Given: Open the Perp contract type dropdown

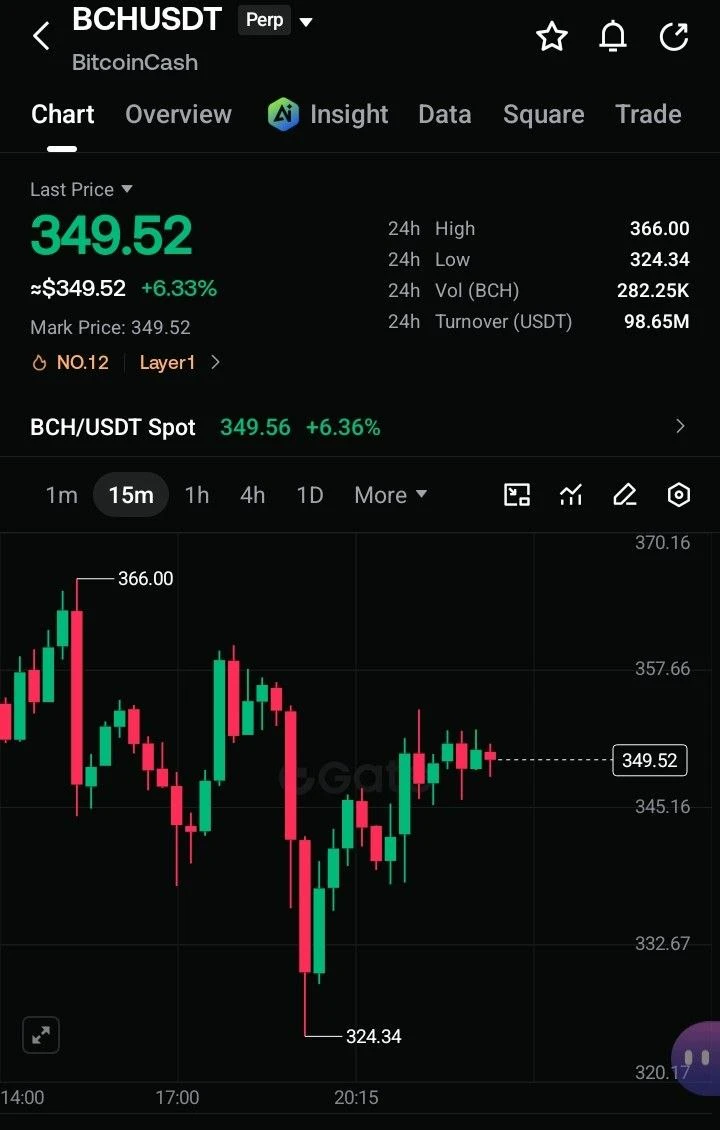Looking at the screenshot, I should click(306, 22).
